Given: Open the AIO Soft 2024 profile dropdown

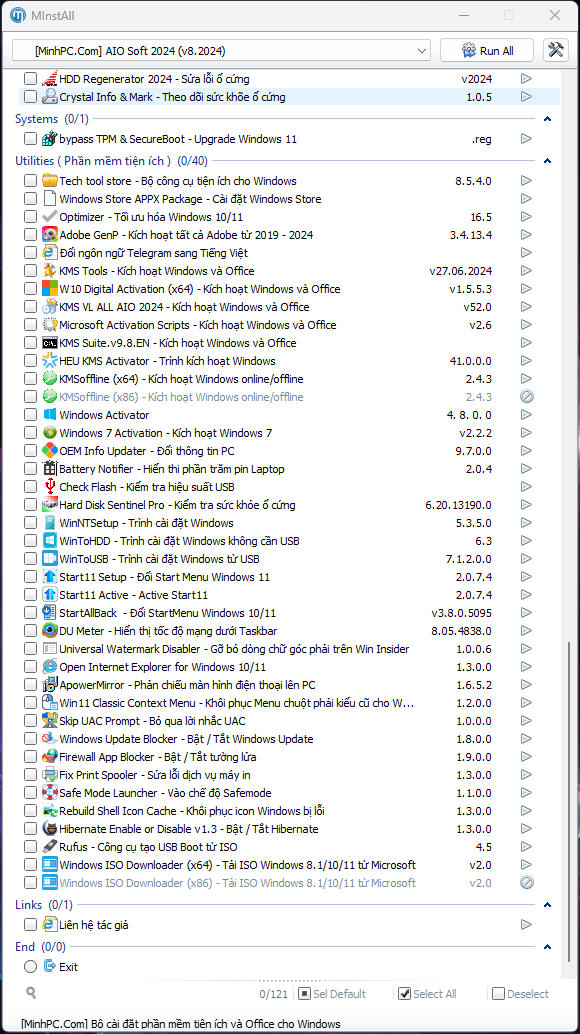Looking at the screenshot, I should click(221, 51).
